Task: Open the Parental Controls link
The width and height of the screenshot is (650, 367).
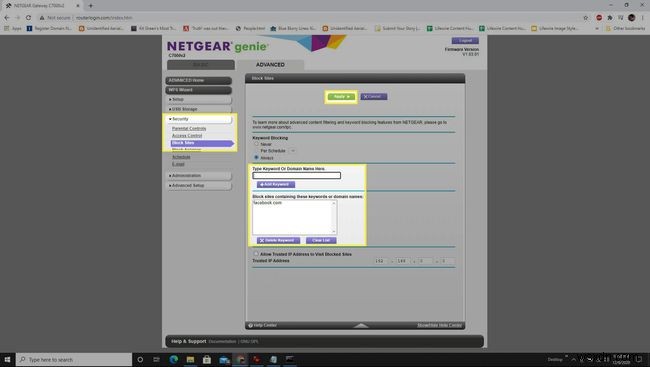Action: click(189, 129)
